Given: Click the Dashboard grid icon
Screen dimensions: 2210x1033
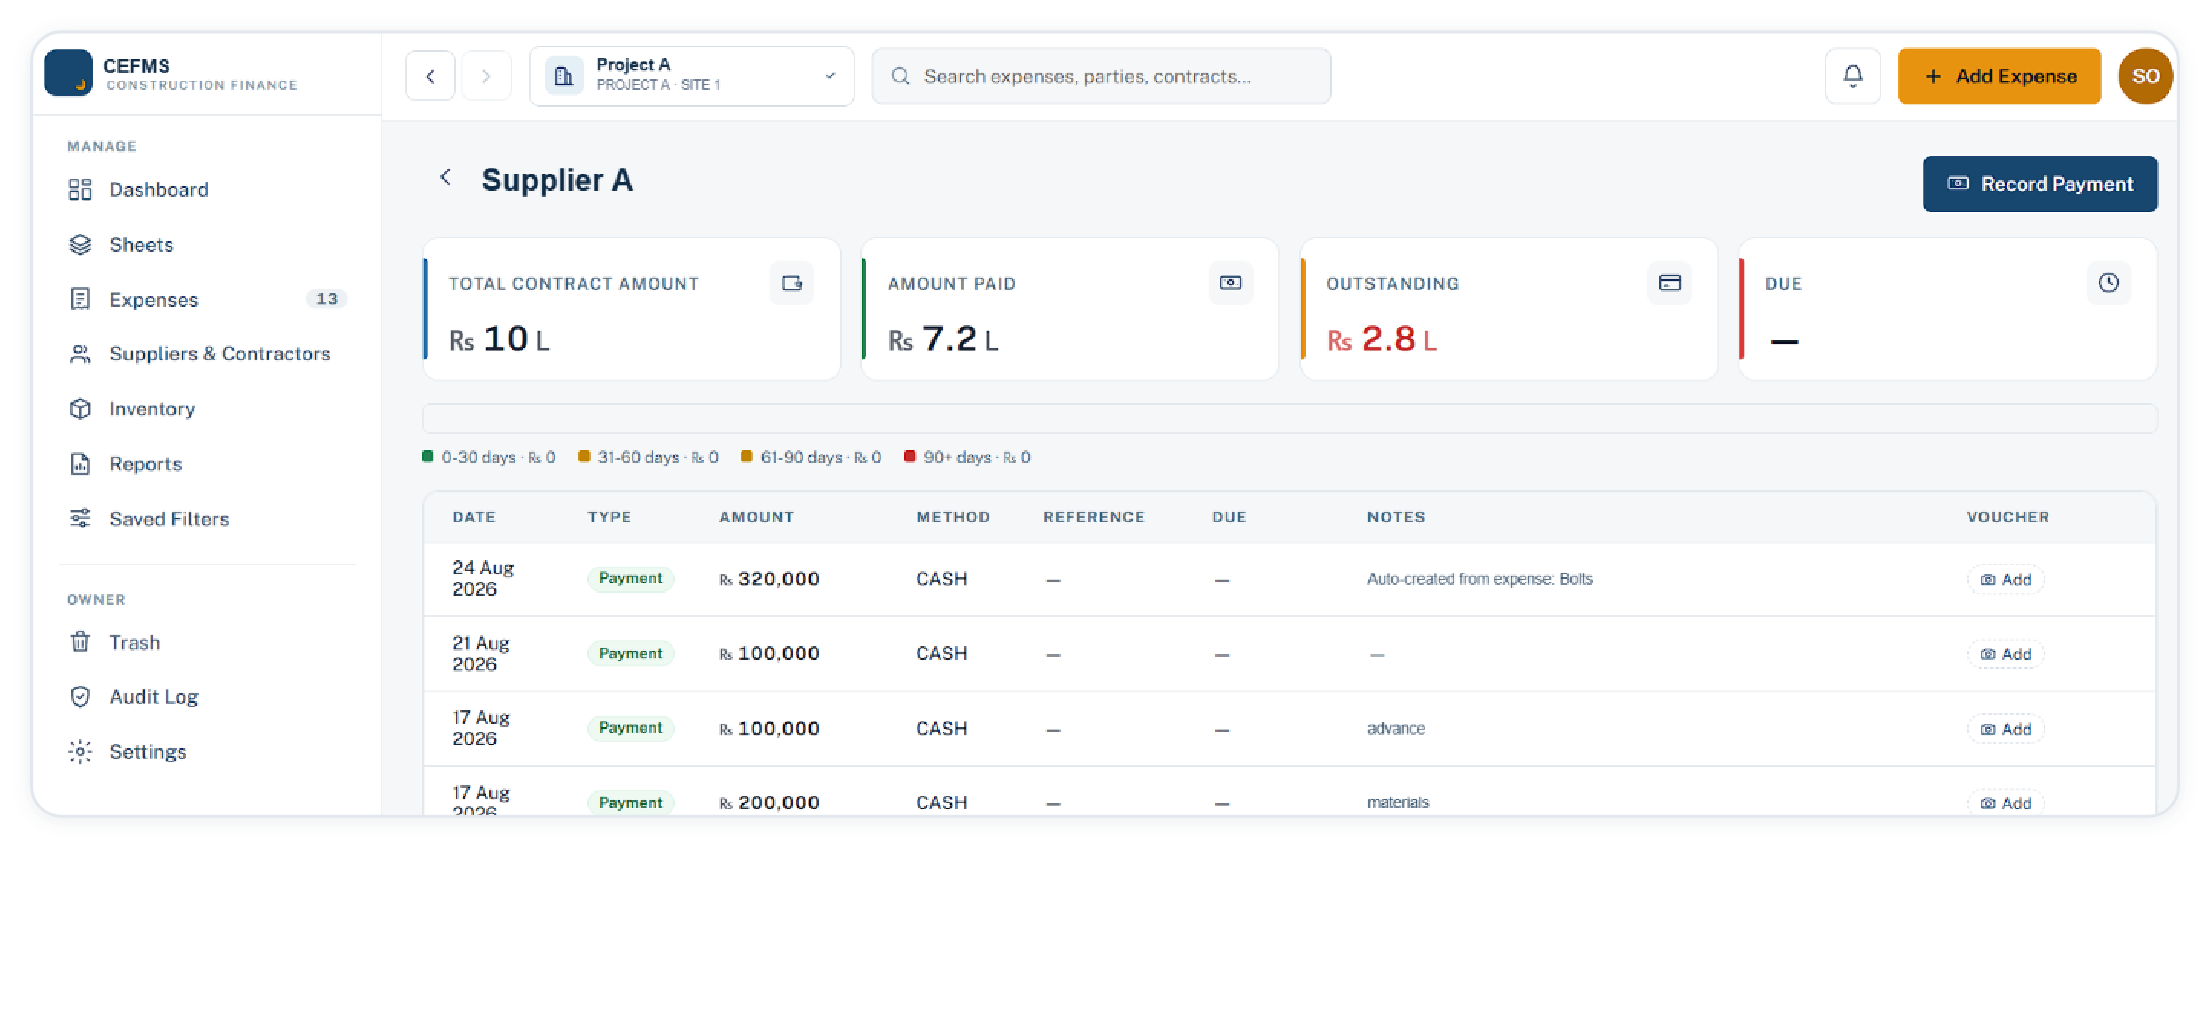Looking at the screenshot, I should (x=80, y=190).
